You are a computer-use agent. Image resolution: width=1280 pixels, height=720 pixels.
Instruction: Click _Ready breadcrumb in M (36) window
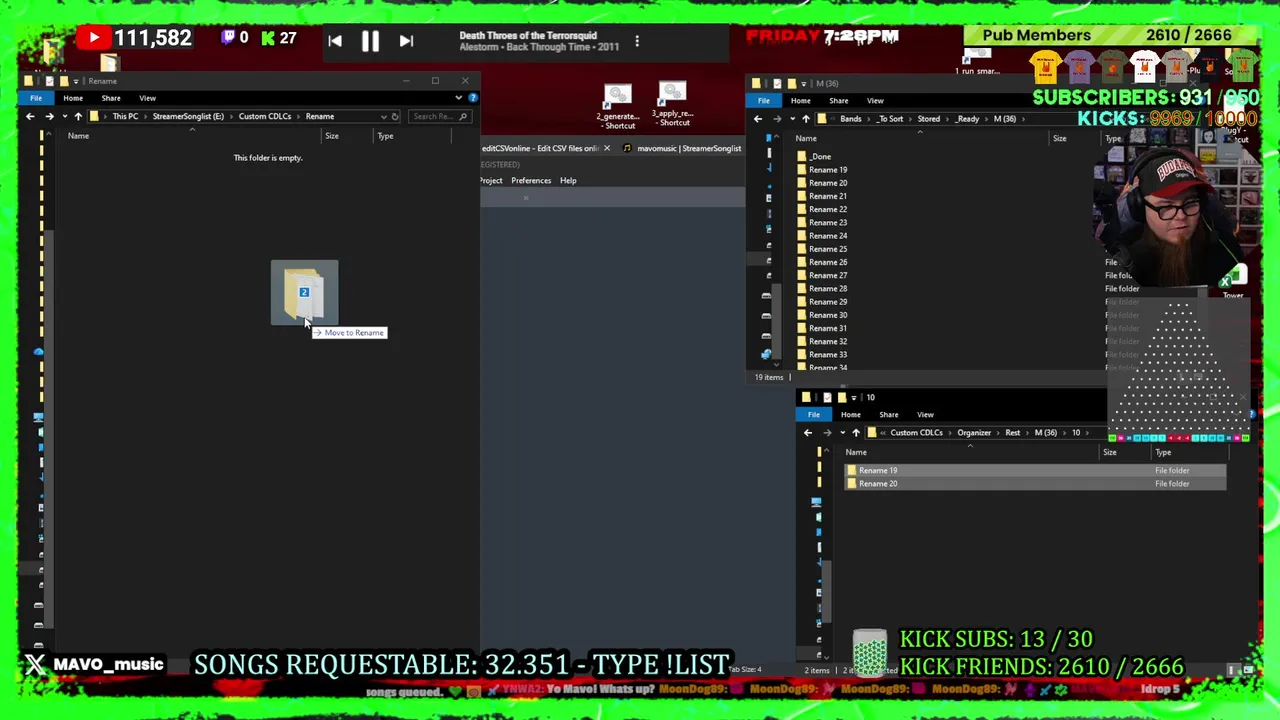point(967,119)
